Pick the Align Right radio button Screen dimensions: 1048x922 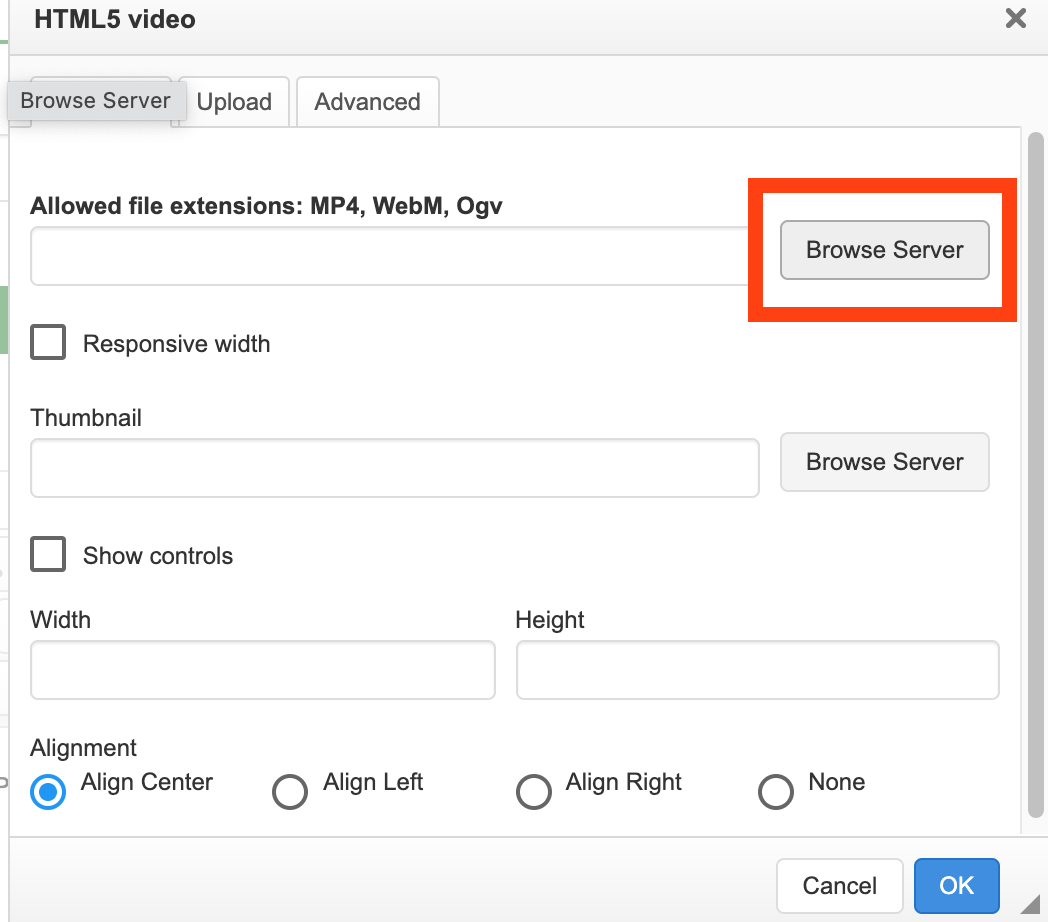pos(533,792)
